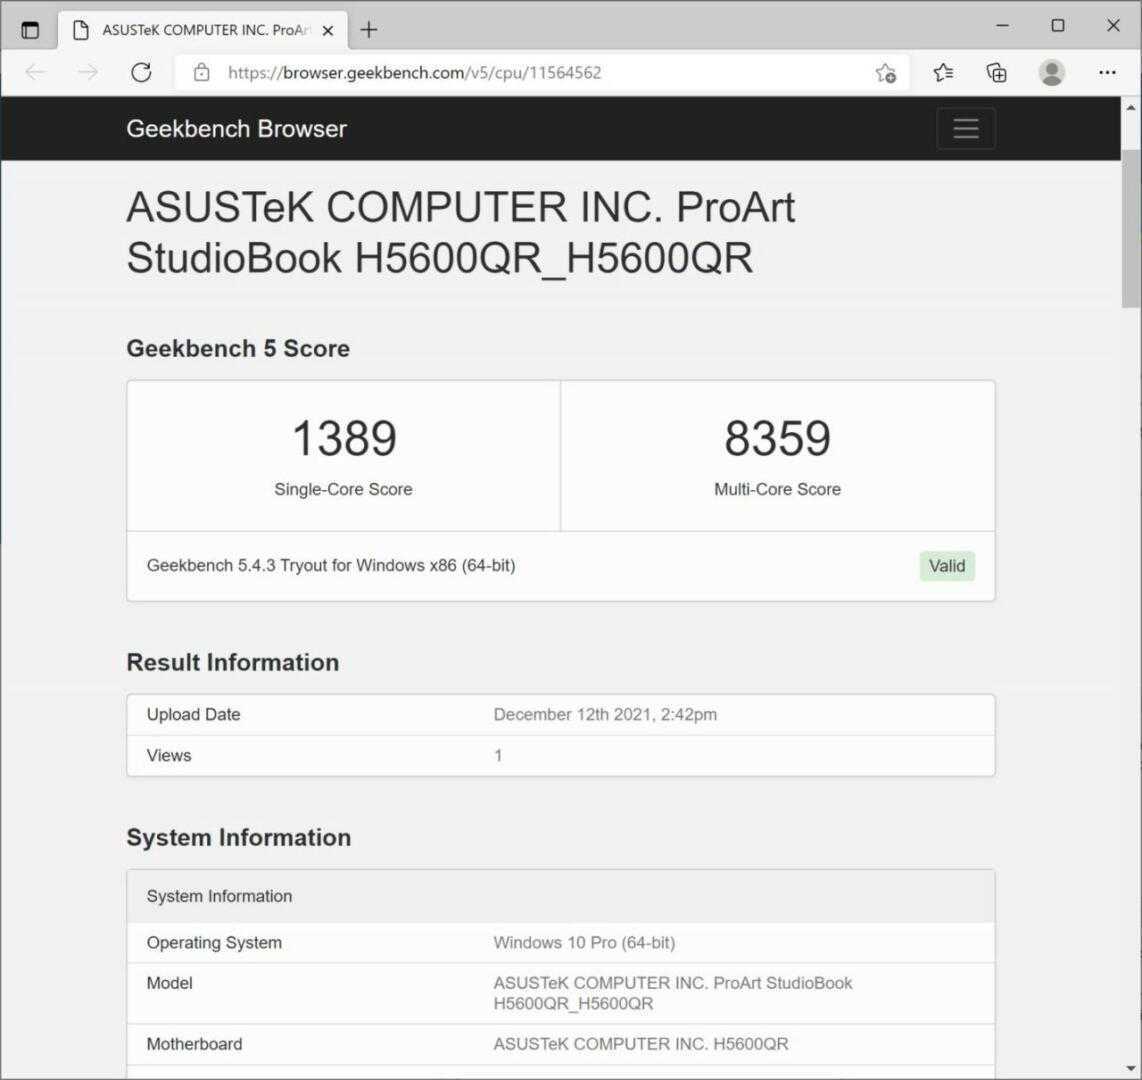Open browser Settings and more menu
1142x1080 pixels.
point(1107,72)
